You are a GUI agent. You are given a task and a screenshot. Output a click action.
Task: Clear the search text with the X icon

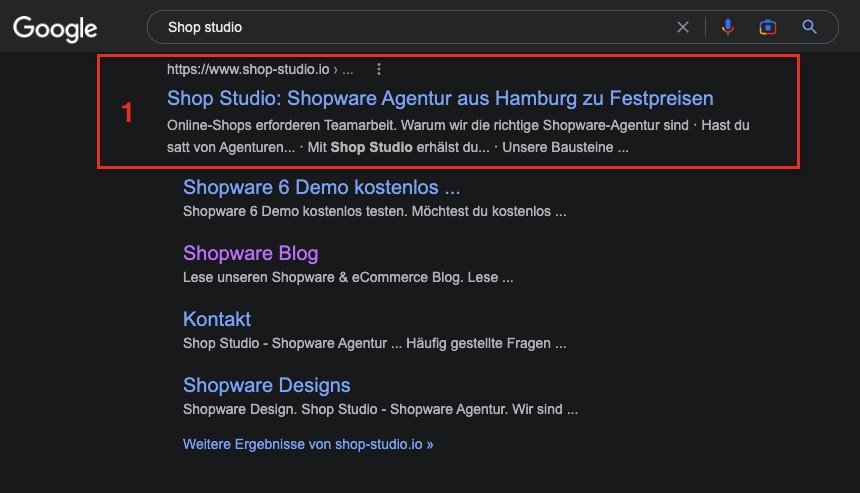click(x=683, y=28)
